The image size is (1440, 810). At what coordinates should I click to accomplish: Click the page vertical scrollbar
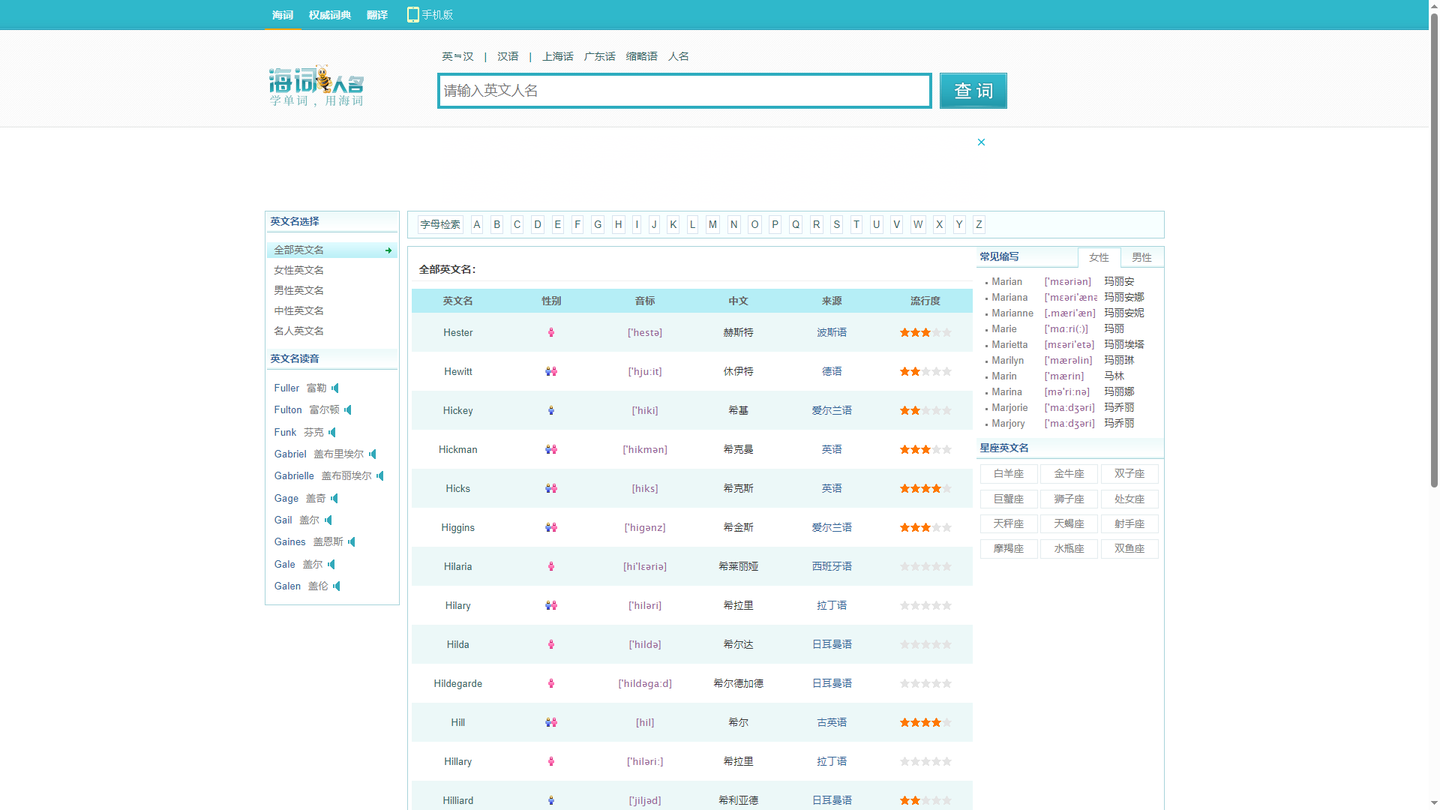point(1434,250)
